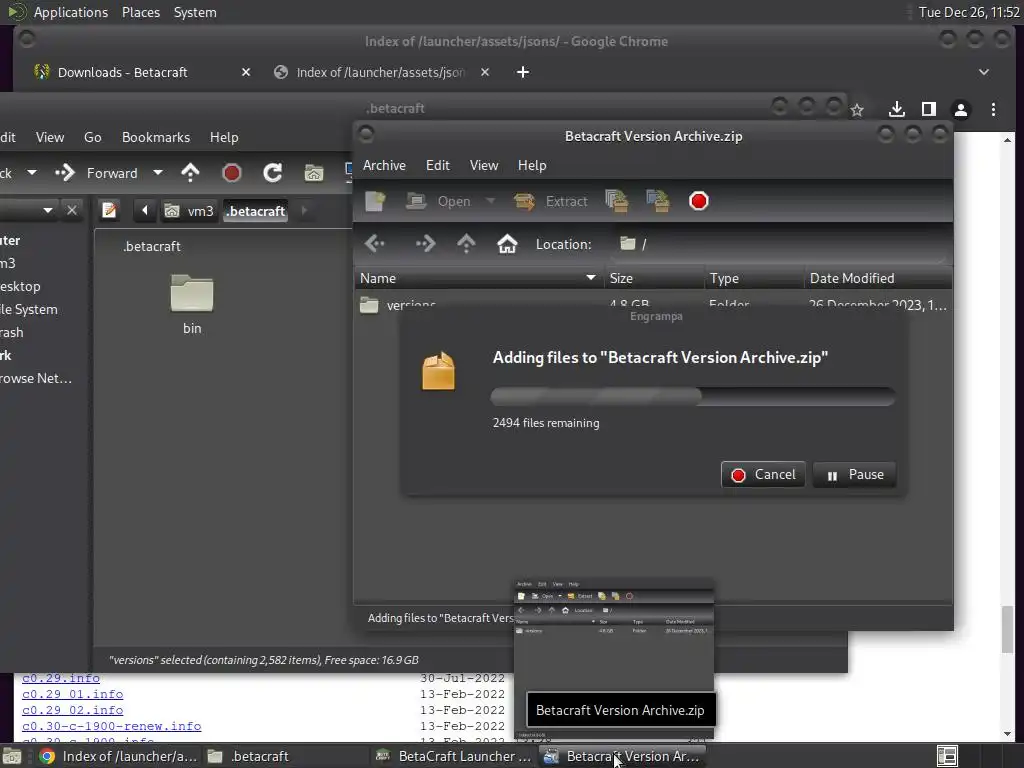Click the stop loading icon in file manager
This screenshot has height=768, width=1024.
point(231,173)
